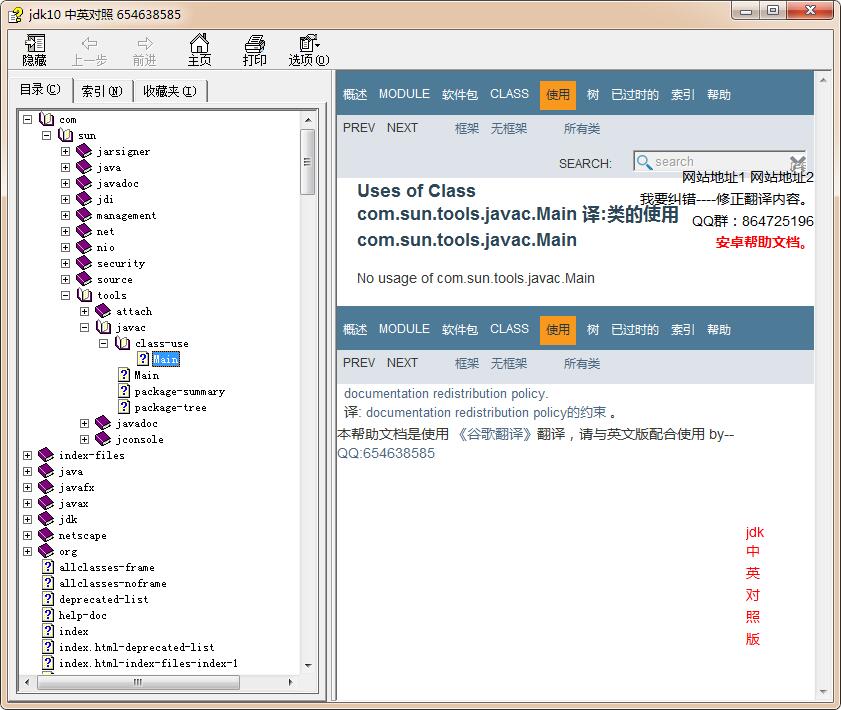
Task: Open the 安卓帮助文档 red link
Action: click(x=762, y=242)
